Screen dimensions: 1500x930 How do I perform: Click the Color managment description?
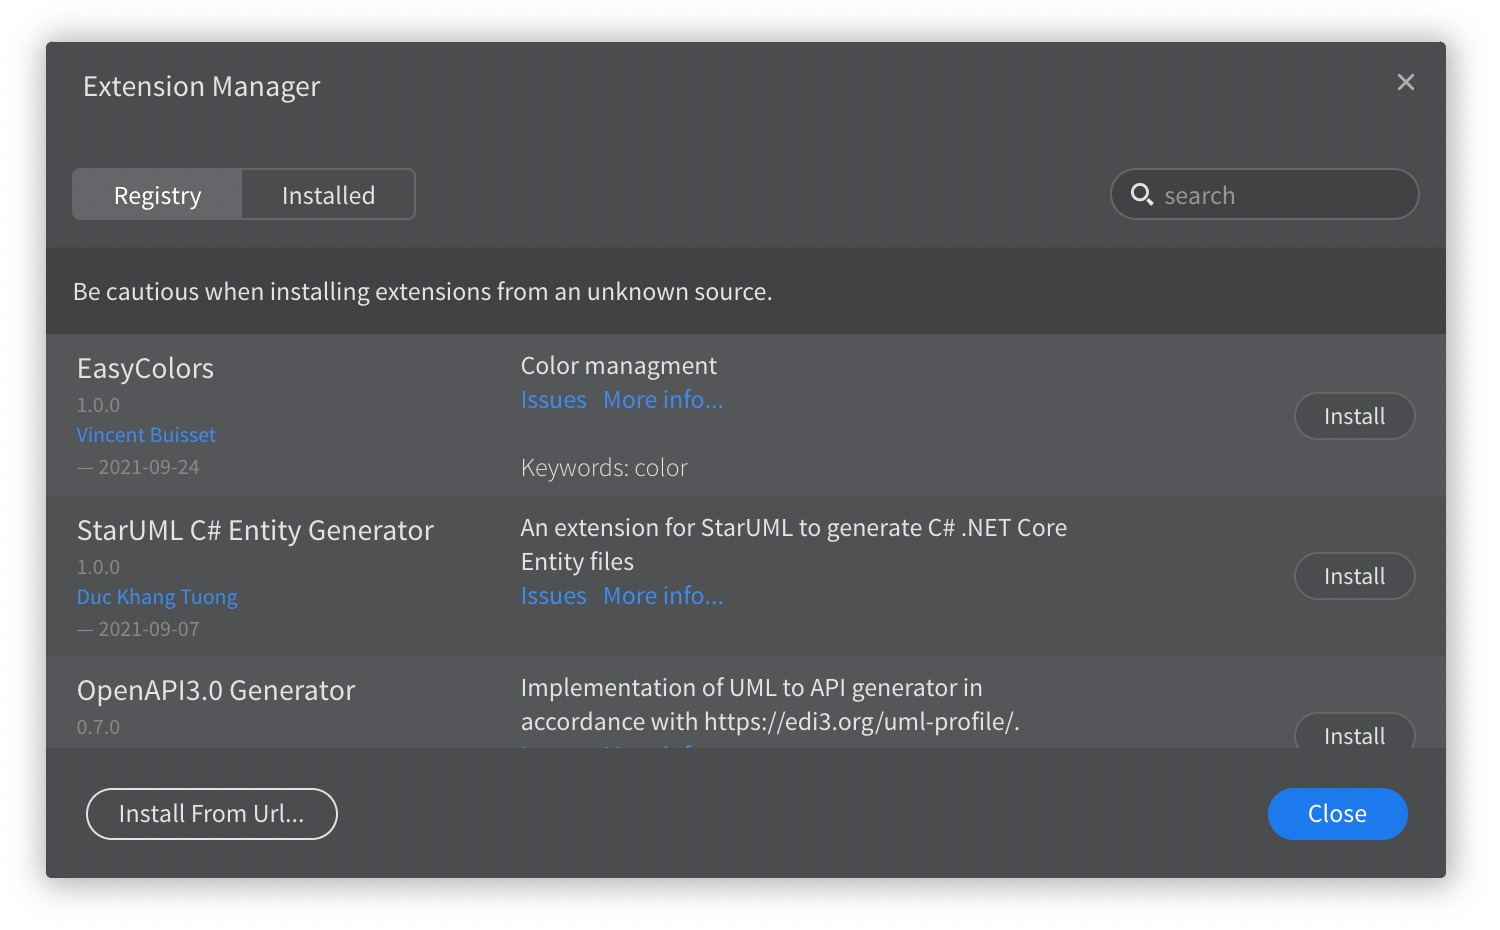(x=618, y=366)
